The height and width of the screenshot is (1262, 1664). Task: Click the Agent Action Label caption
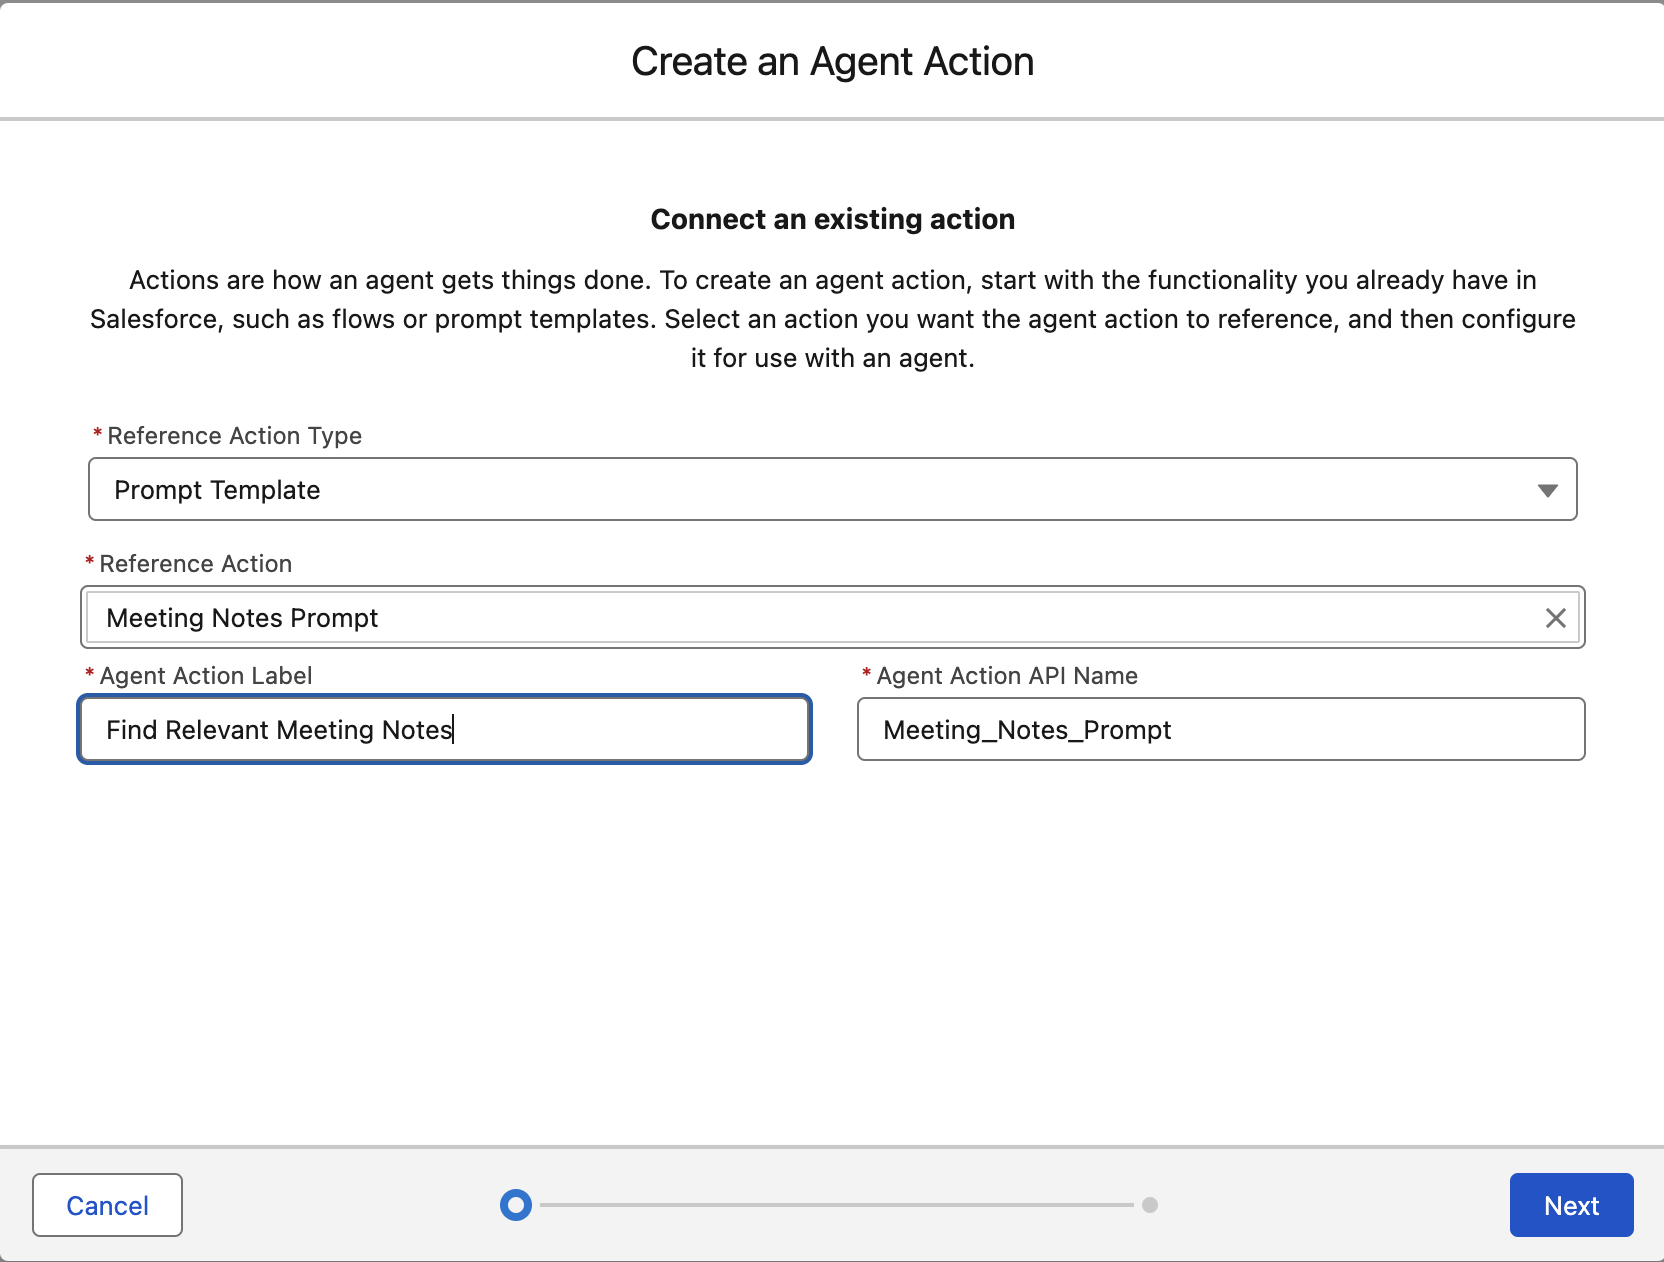205,676
